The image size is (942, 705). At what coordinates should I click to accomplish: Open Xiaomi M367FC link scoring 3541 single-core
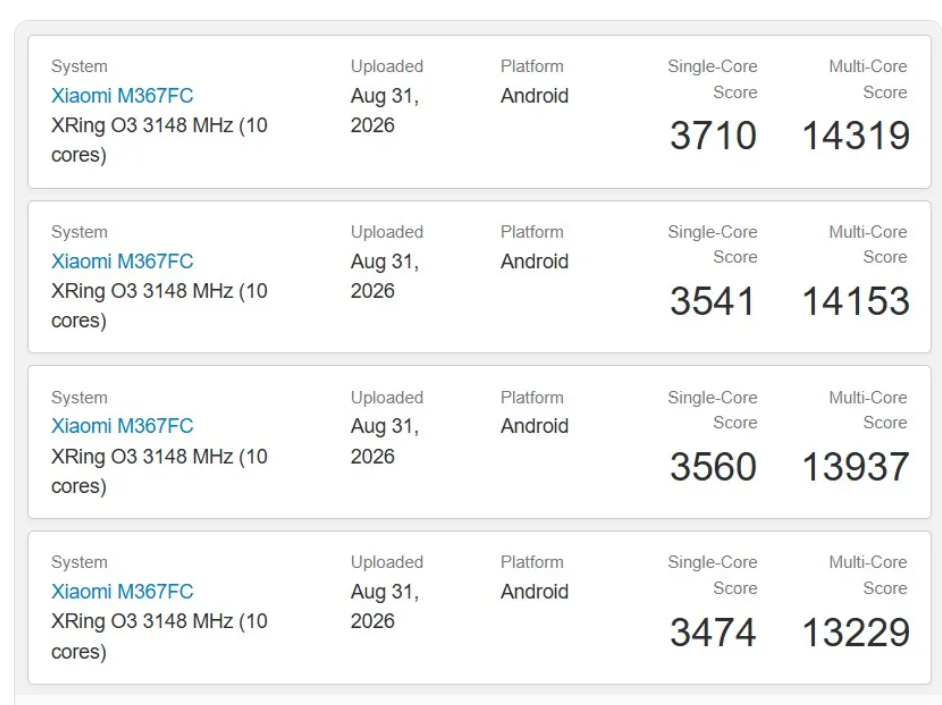[122, 261]
